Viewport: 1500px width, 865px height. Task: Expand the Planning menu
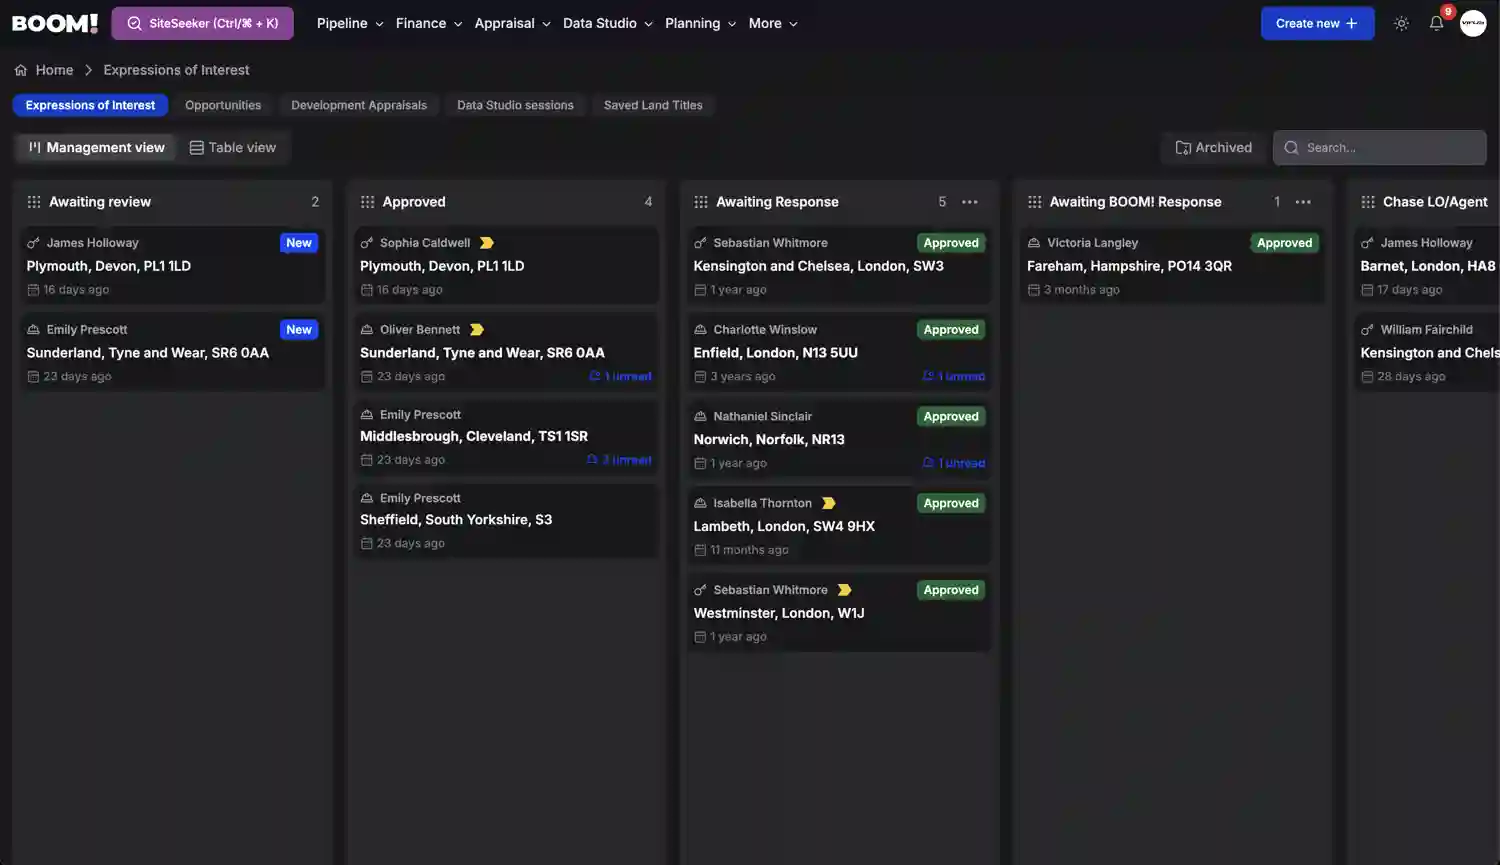point(700,23)
